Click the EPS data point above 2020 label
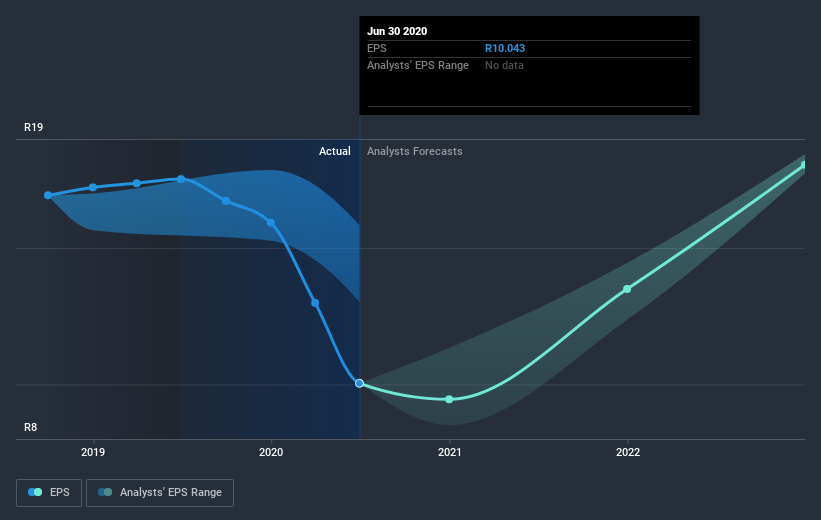The height and width of the screenshot is (520, 821). [x=271, y=222]
